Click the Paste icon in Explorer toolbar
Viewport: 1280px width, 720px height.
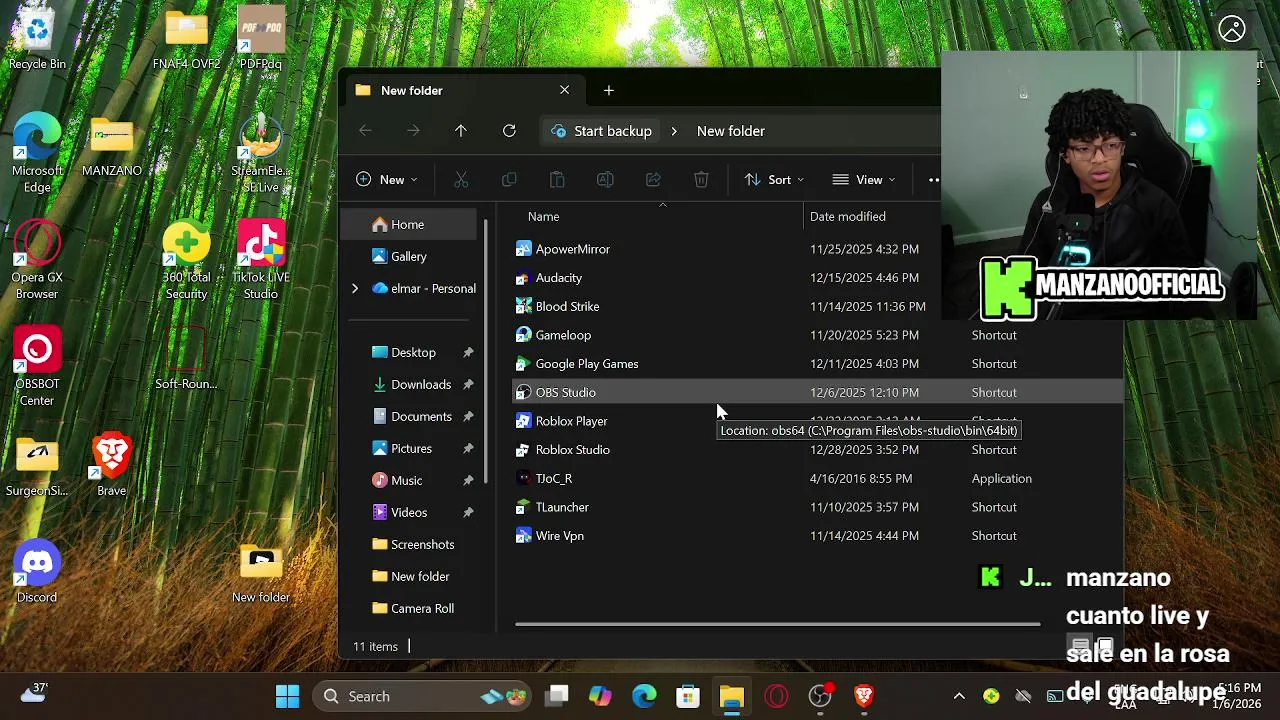click(557, 180)
